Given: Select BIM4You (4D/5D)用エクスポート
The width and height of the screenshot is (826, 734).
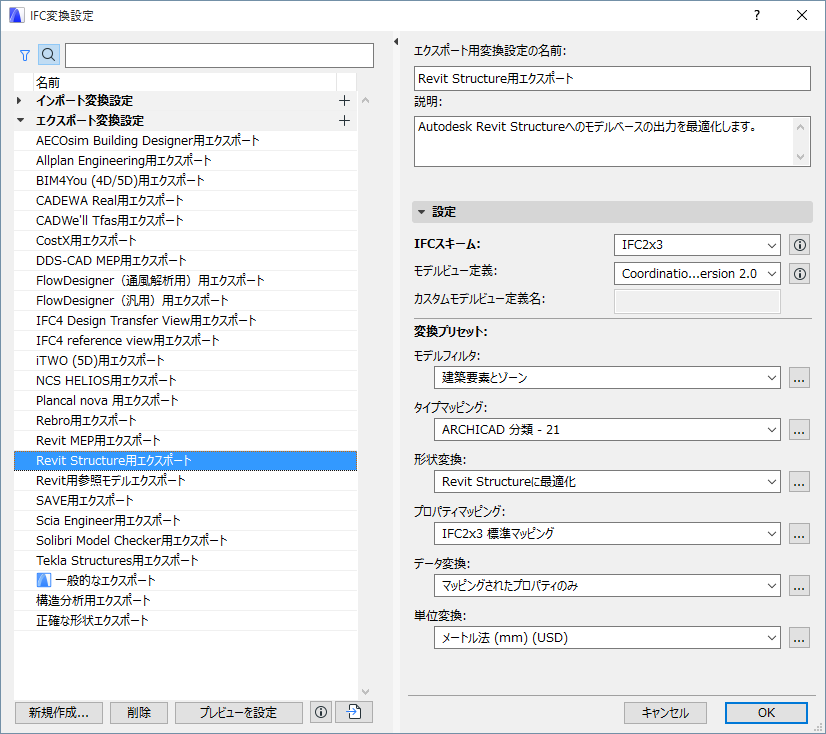Looking at the screenshot, I should pos(185,181).
